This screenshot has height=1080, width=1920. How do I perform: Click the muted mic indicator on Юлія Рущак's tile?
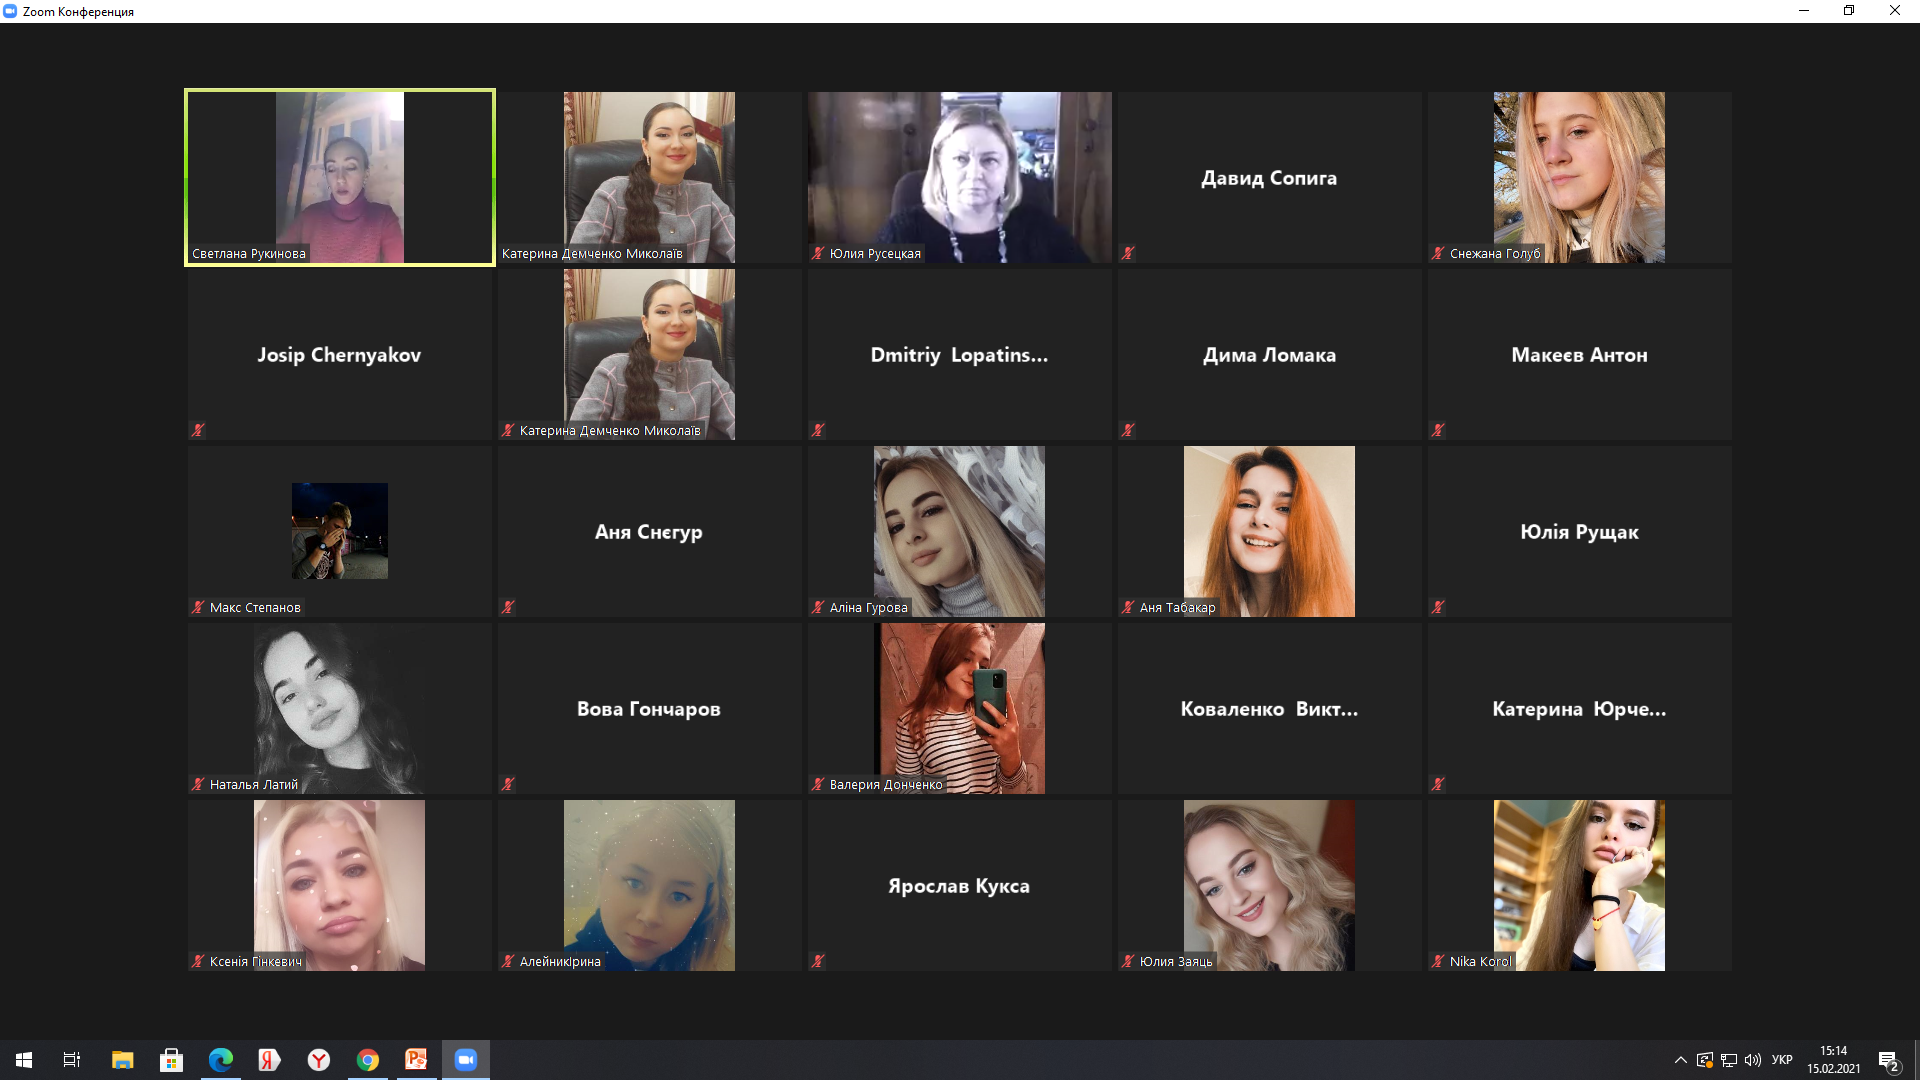pyautogui.click(x=1438, y=607)
